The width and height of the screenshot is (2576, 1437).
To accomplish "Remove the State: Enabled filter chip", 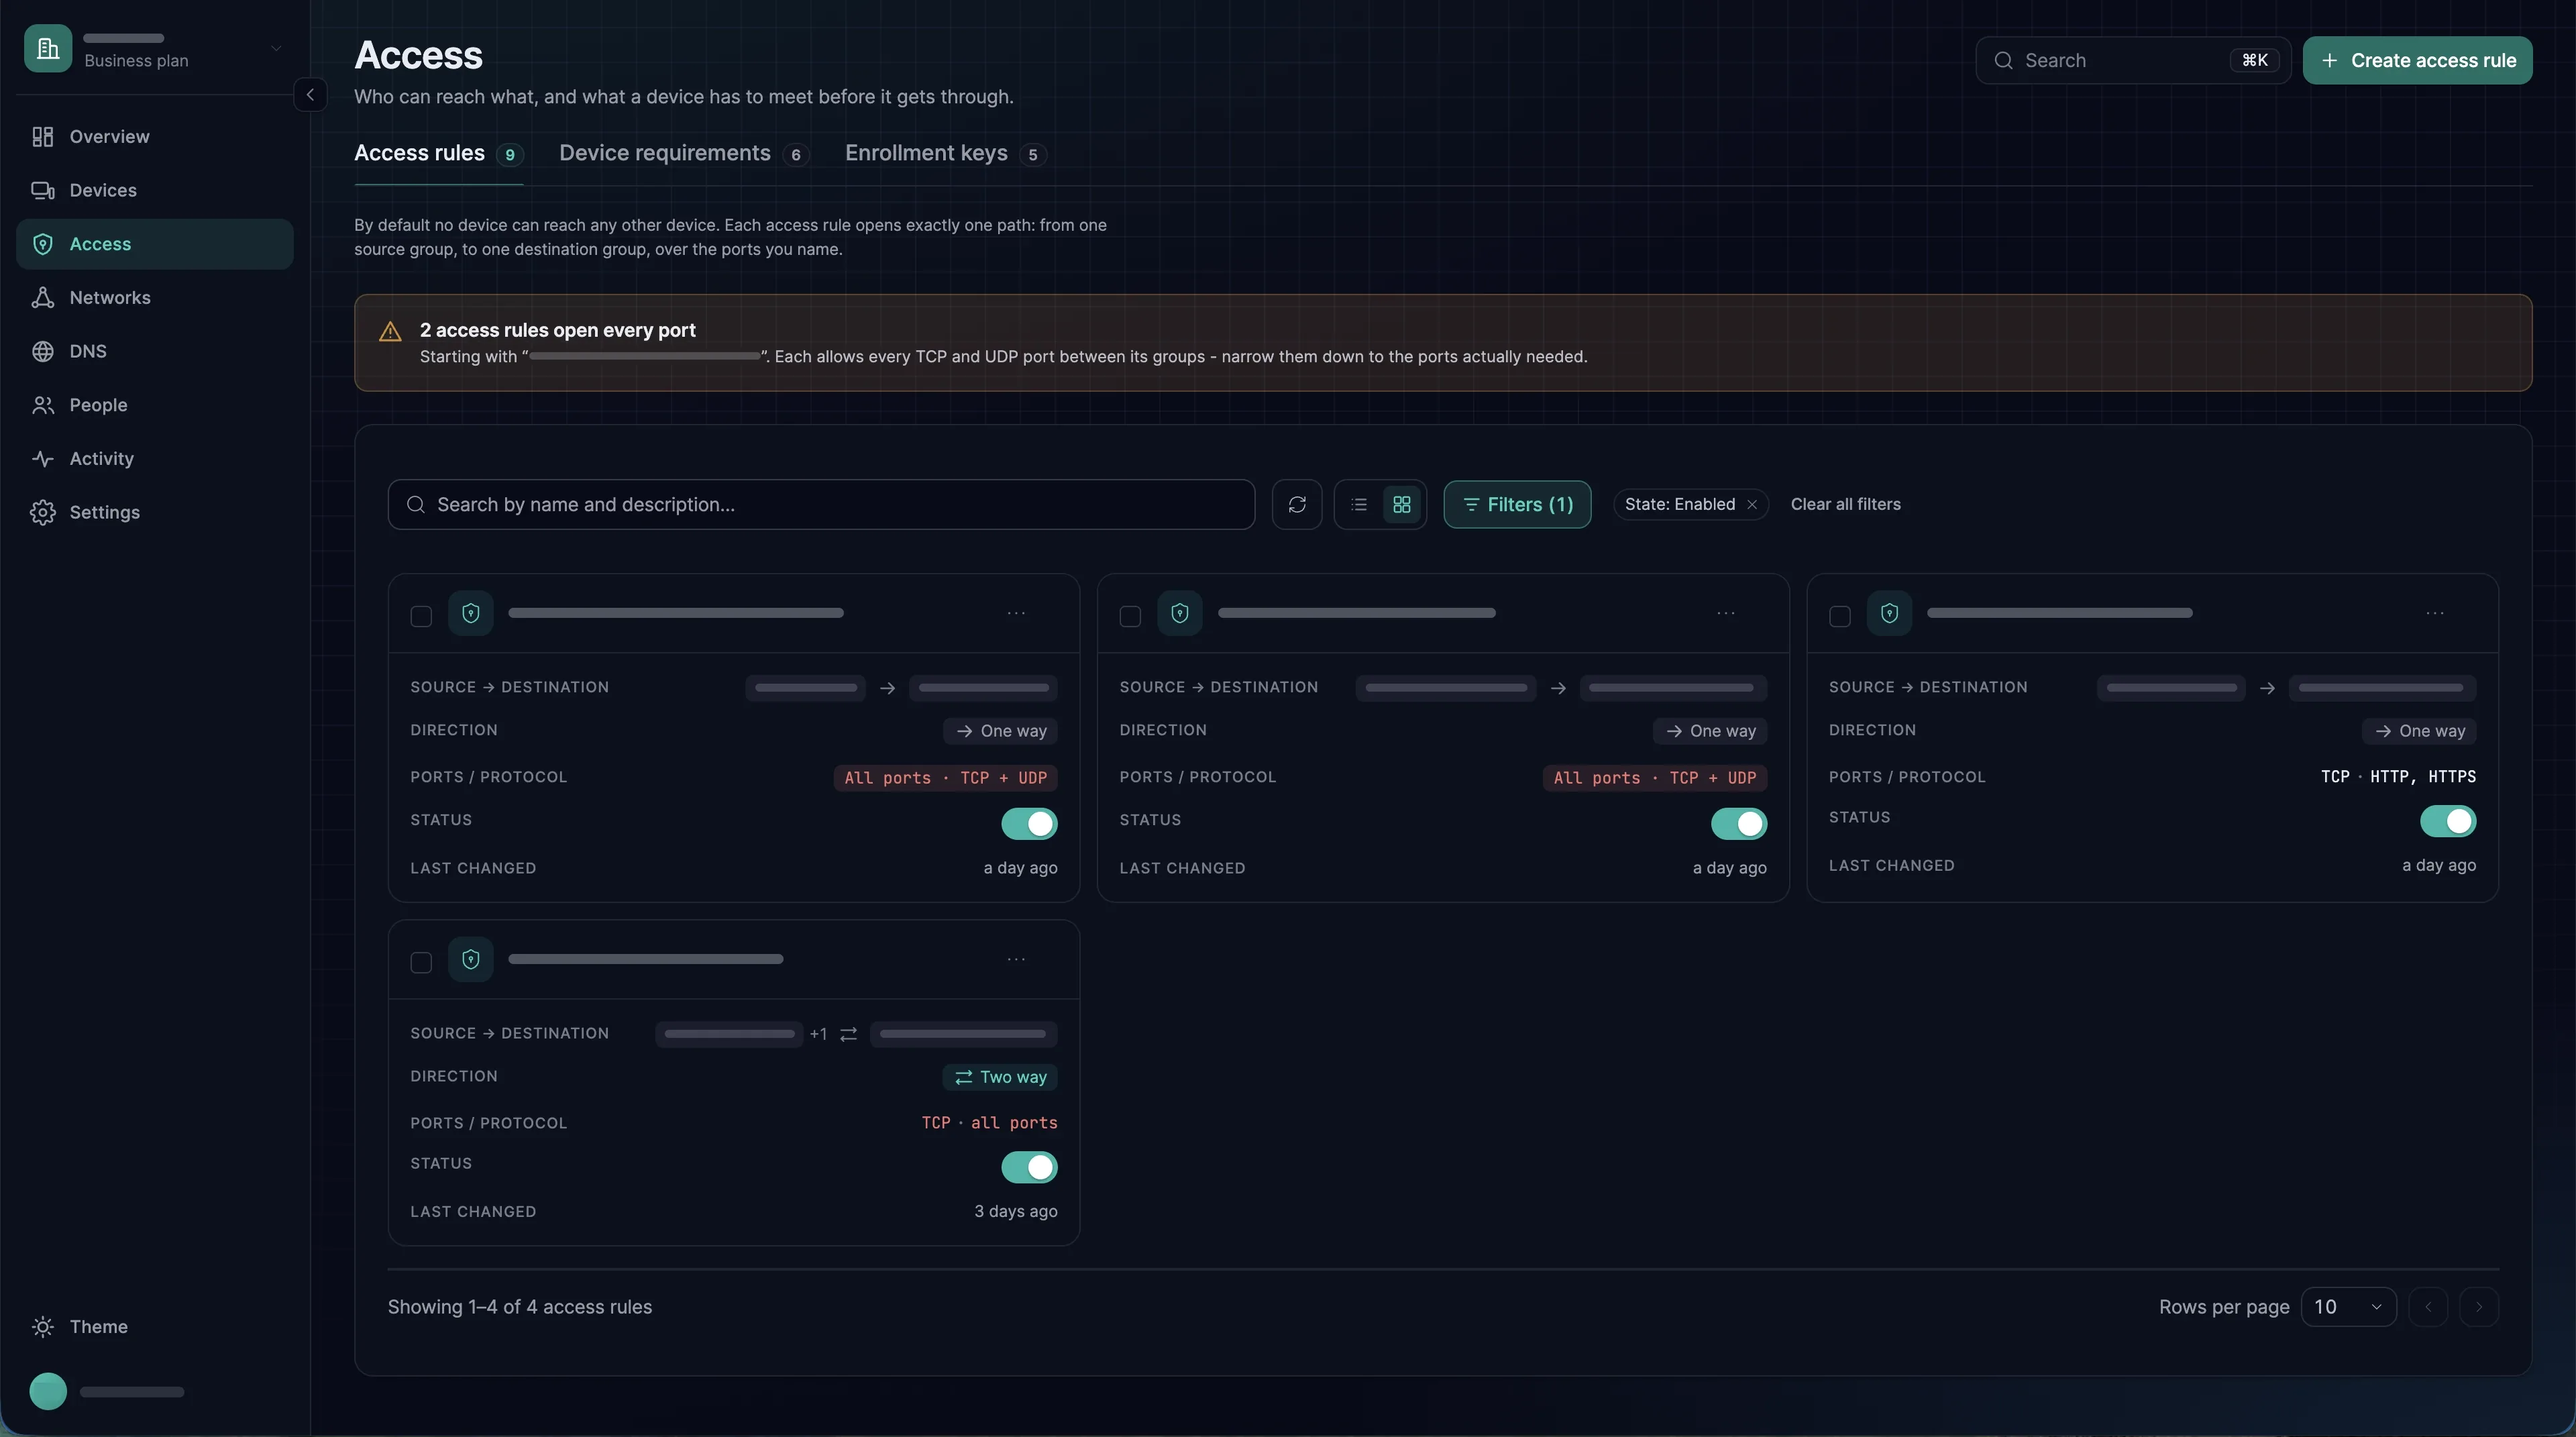I will pyautogui.click(x=1752, y=504).
